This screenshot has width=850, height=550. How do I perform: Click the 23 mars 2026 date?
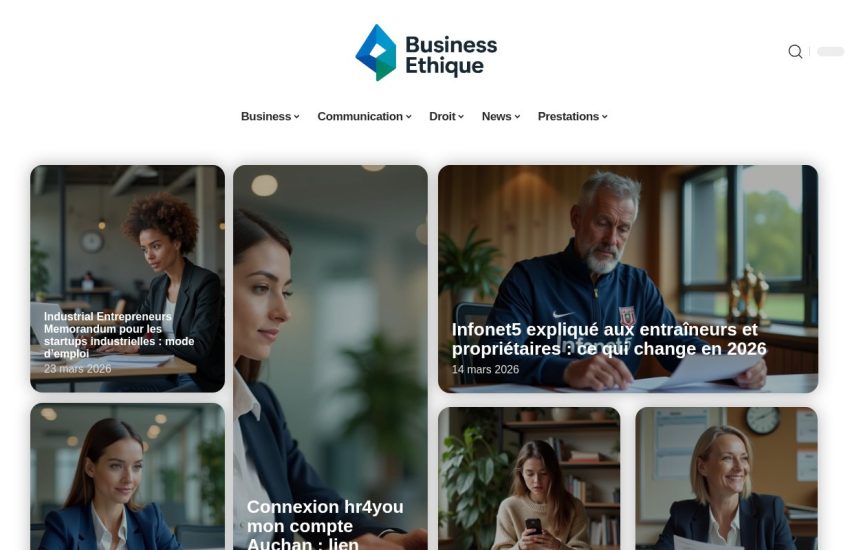tap(78, 368)
